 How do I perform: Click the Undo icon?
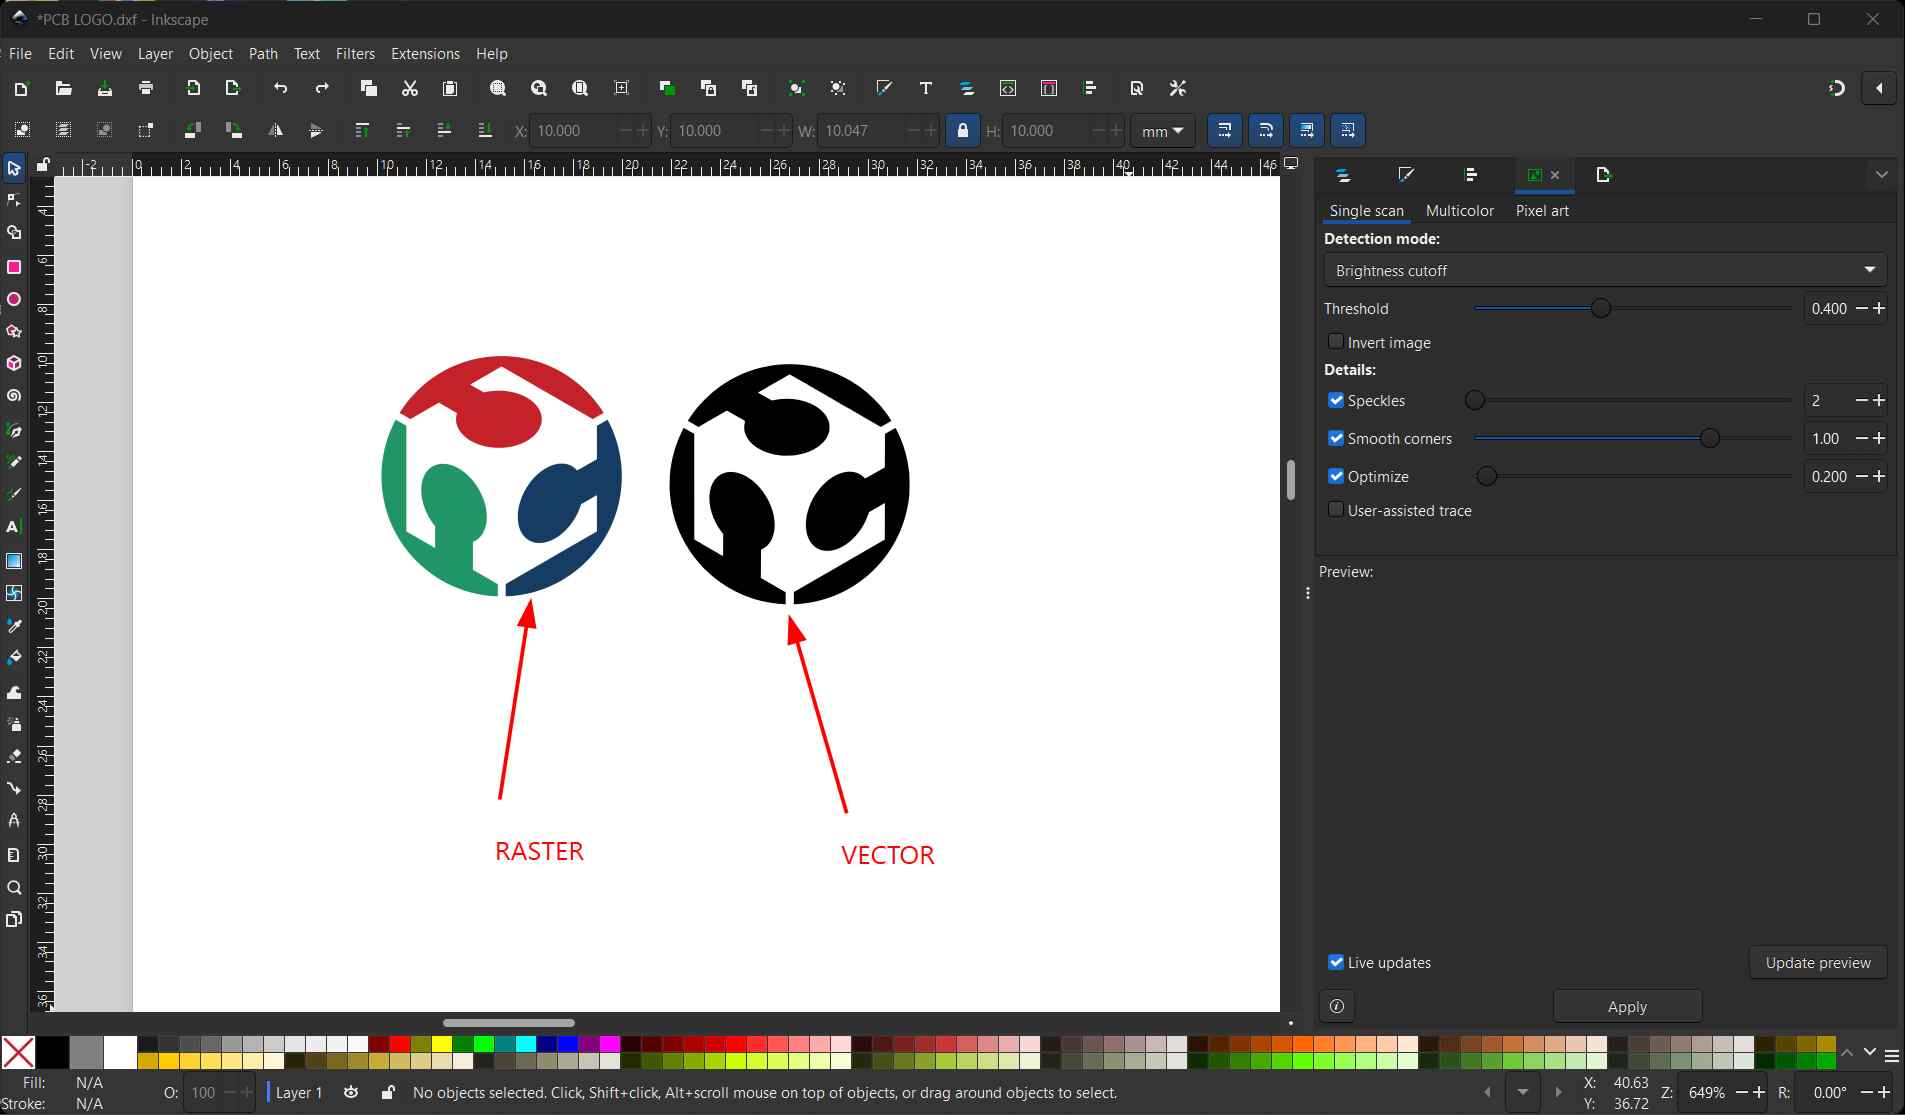(x=281, y=88)
